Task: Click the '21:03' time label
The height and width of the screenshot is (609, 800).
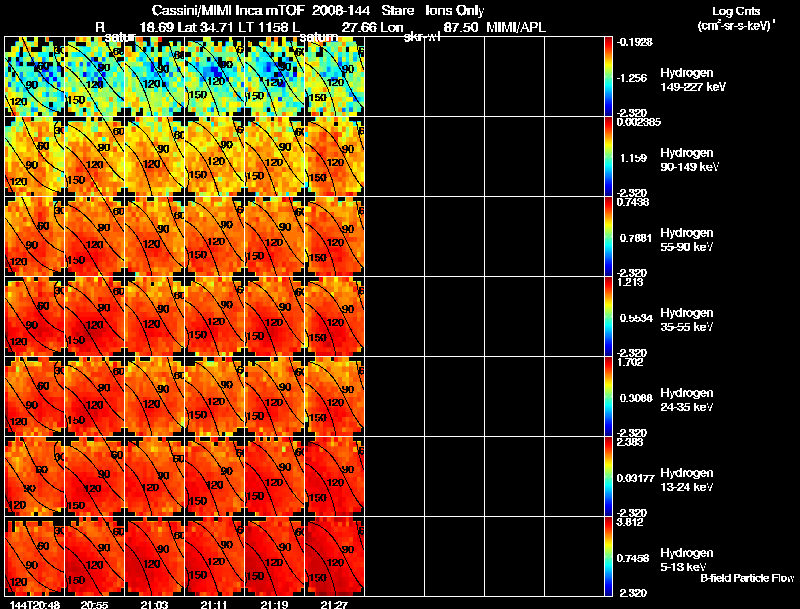Action: point(152,604)
